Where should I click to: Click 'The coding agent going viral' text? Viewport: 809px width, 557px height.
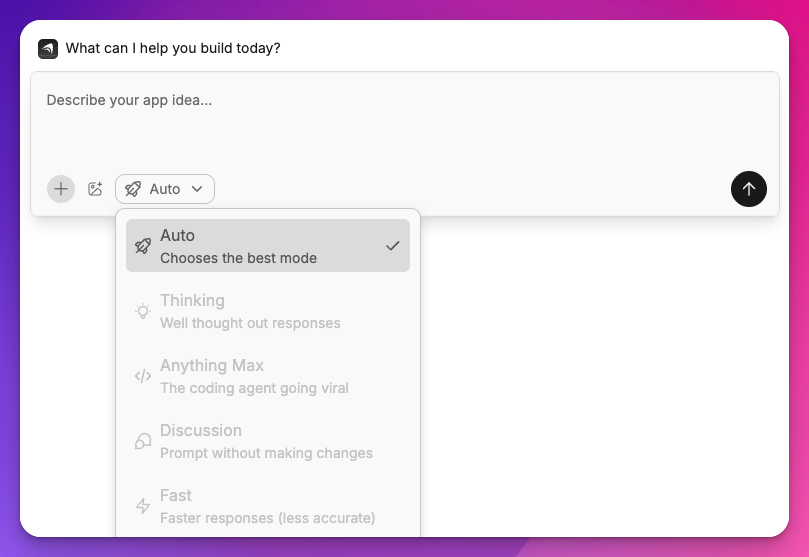[x=254, y=388]
